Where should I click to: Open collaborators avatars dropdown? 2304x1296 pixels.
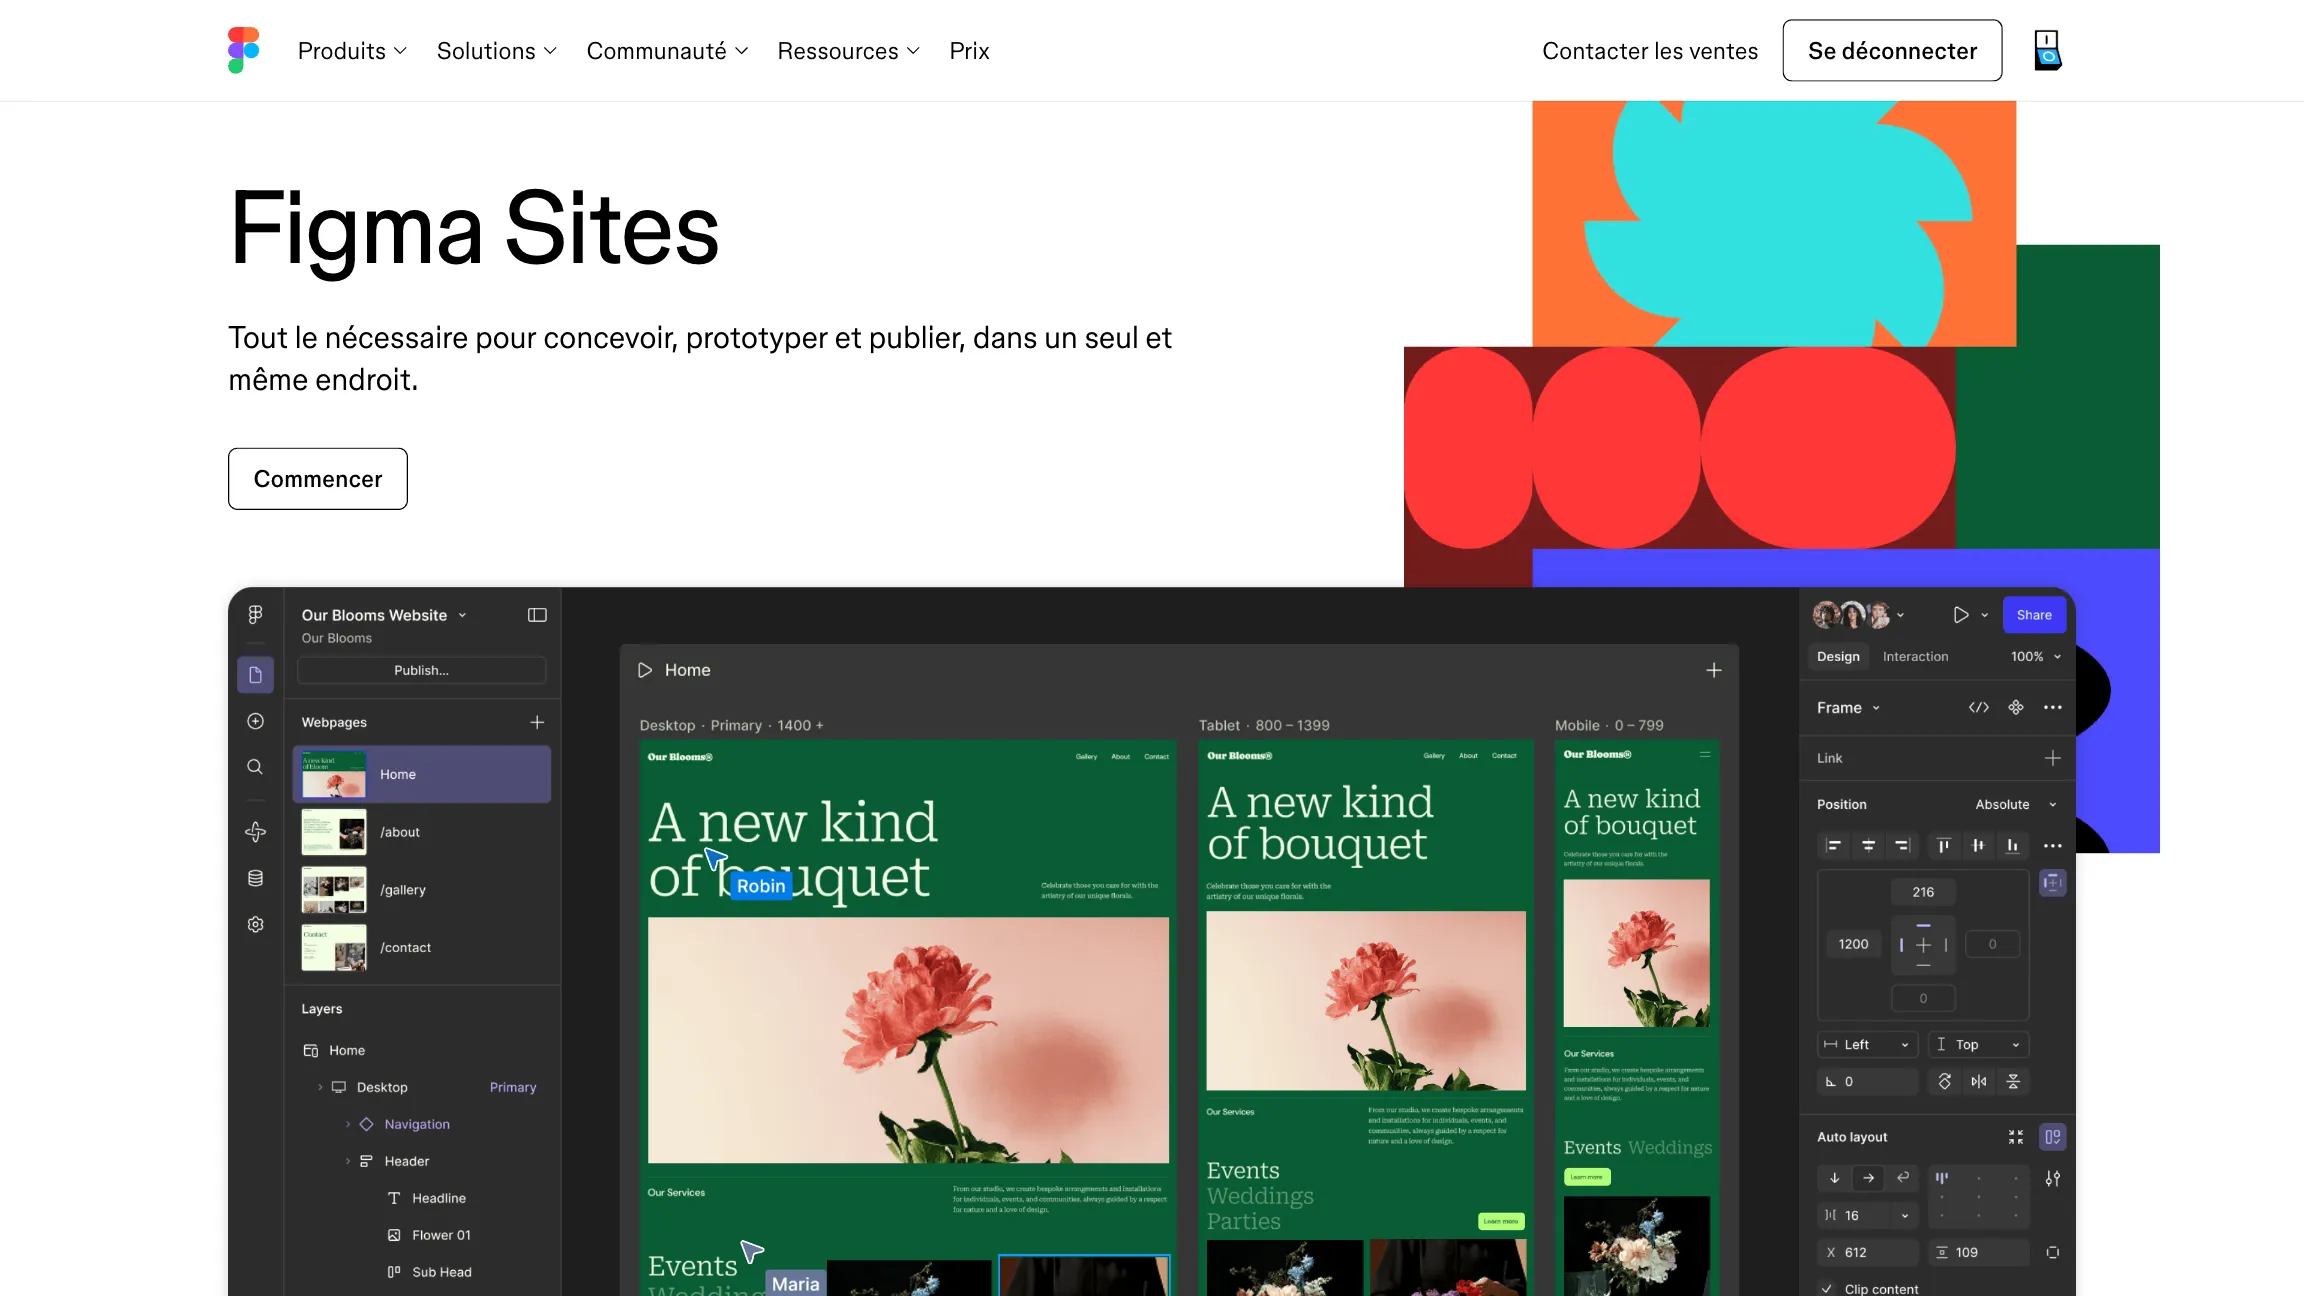click(x=1900, y=615)
